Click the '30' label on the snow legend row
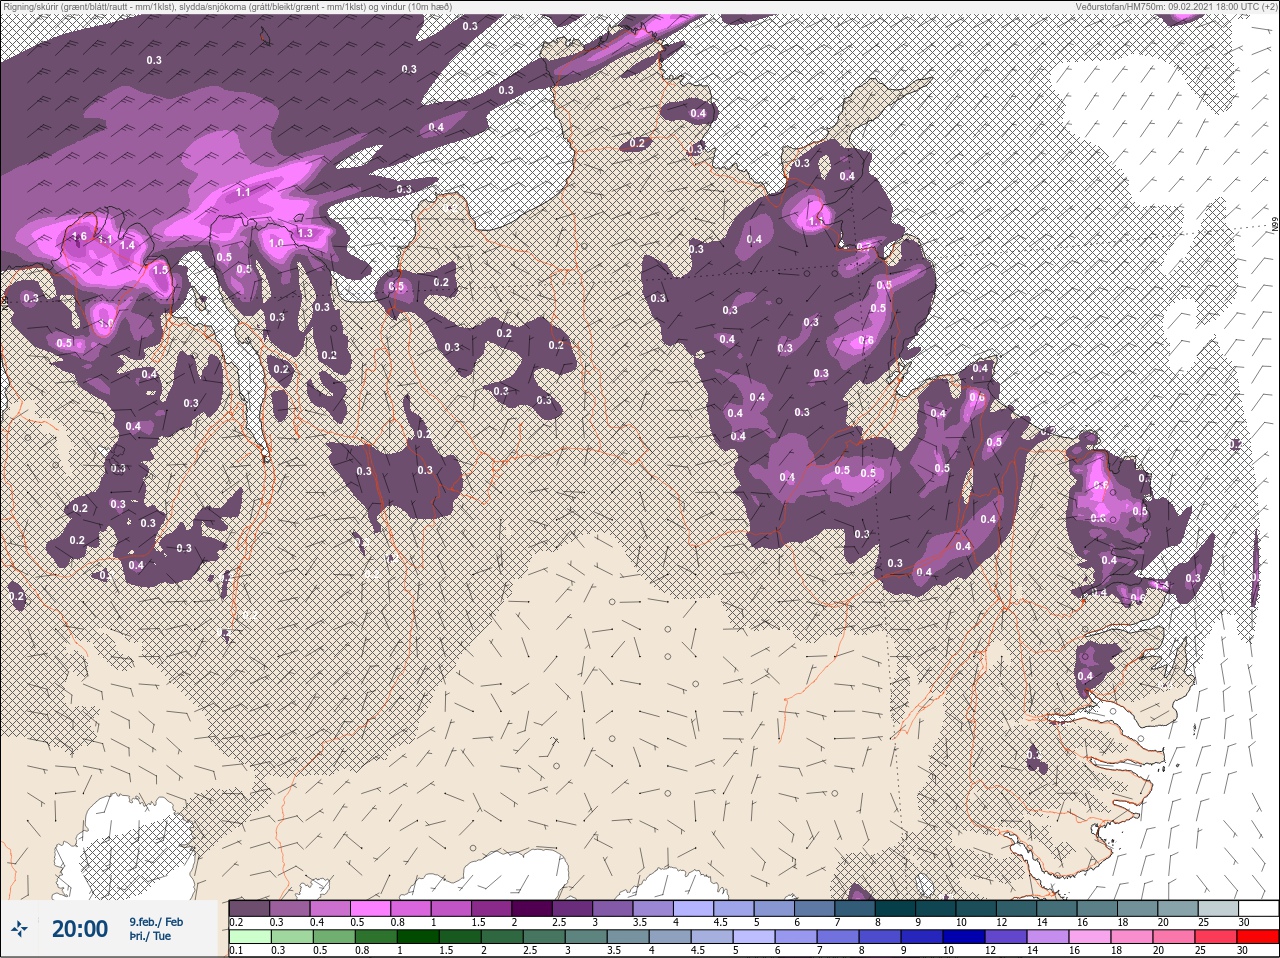The image size is (1280, 958). click(1244, 922)
